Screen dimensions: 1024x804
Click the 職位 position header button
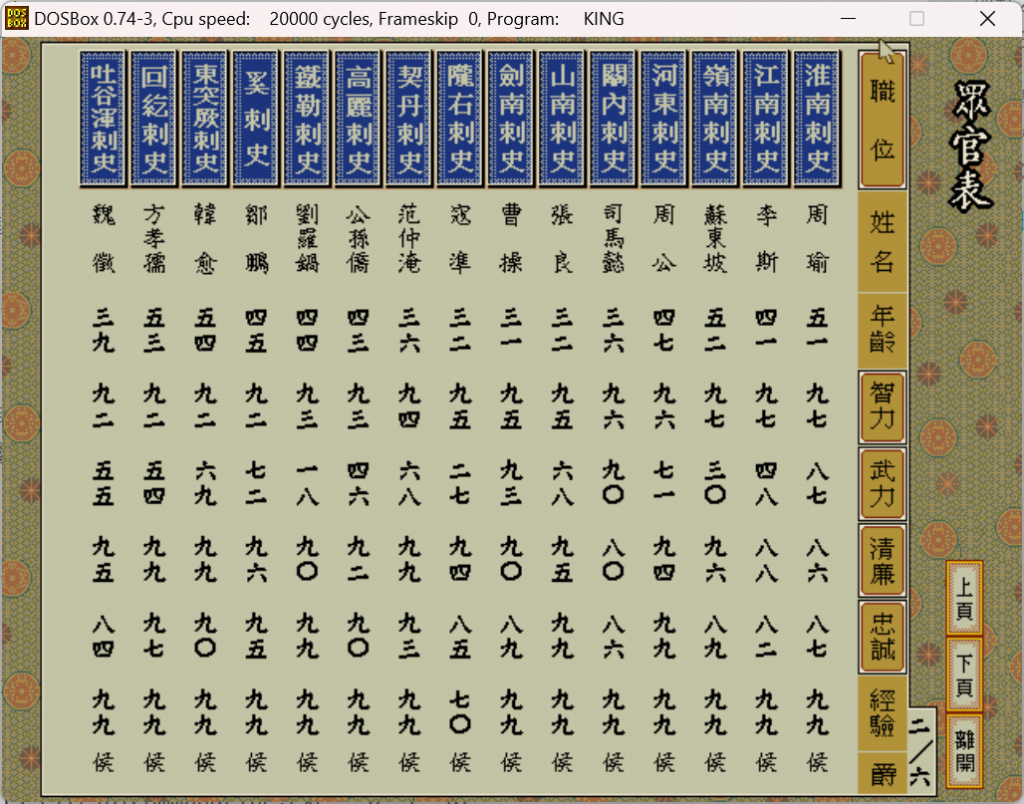[882, 120]
